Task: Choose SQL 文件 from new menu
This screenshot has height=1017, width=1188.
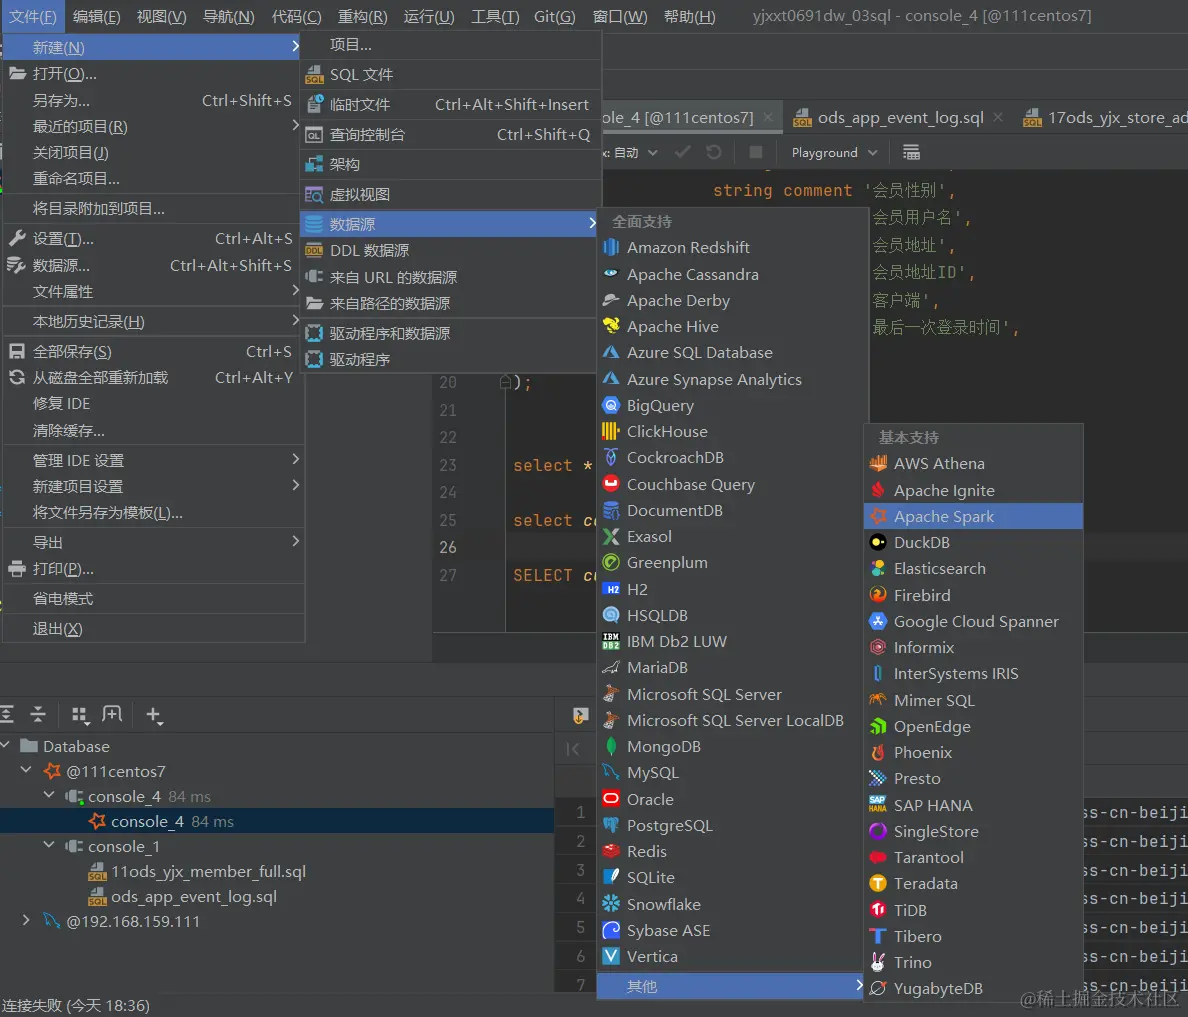Action: point(449,74)
